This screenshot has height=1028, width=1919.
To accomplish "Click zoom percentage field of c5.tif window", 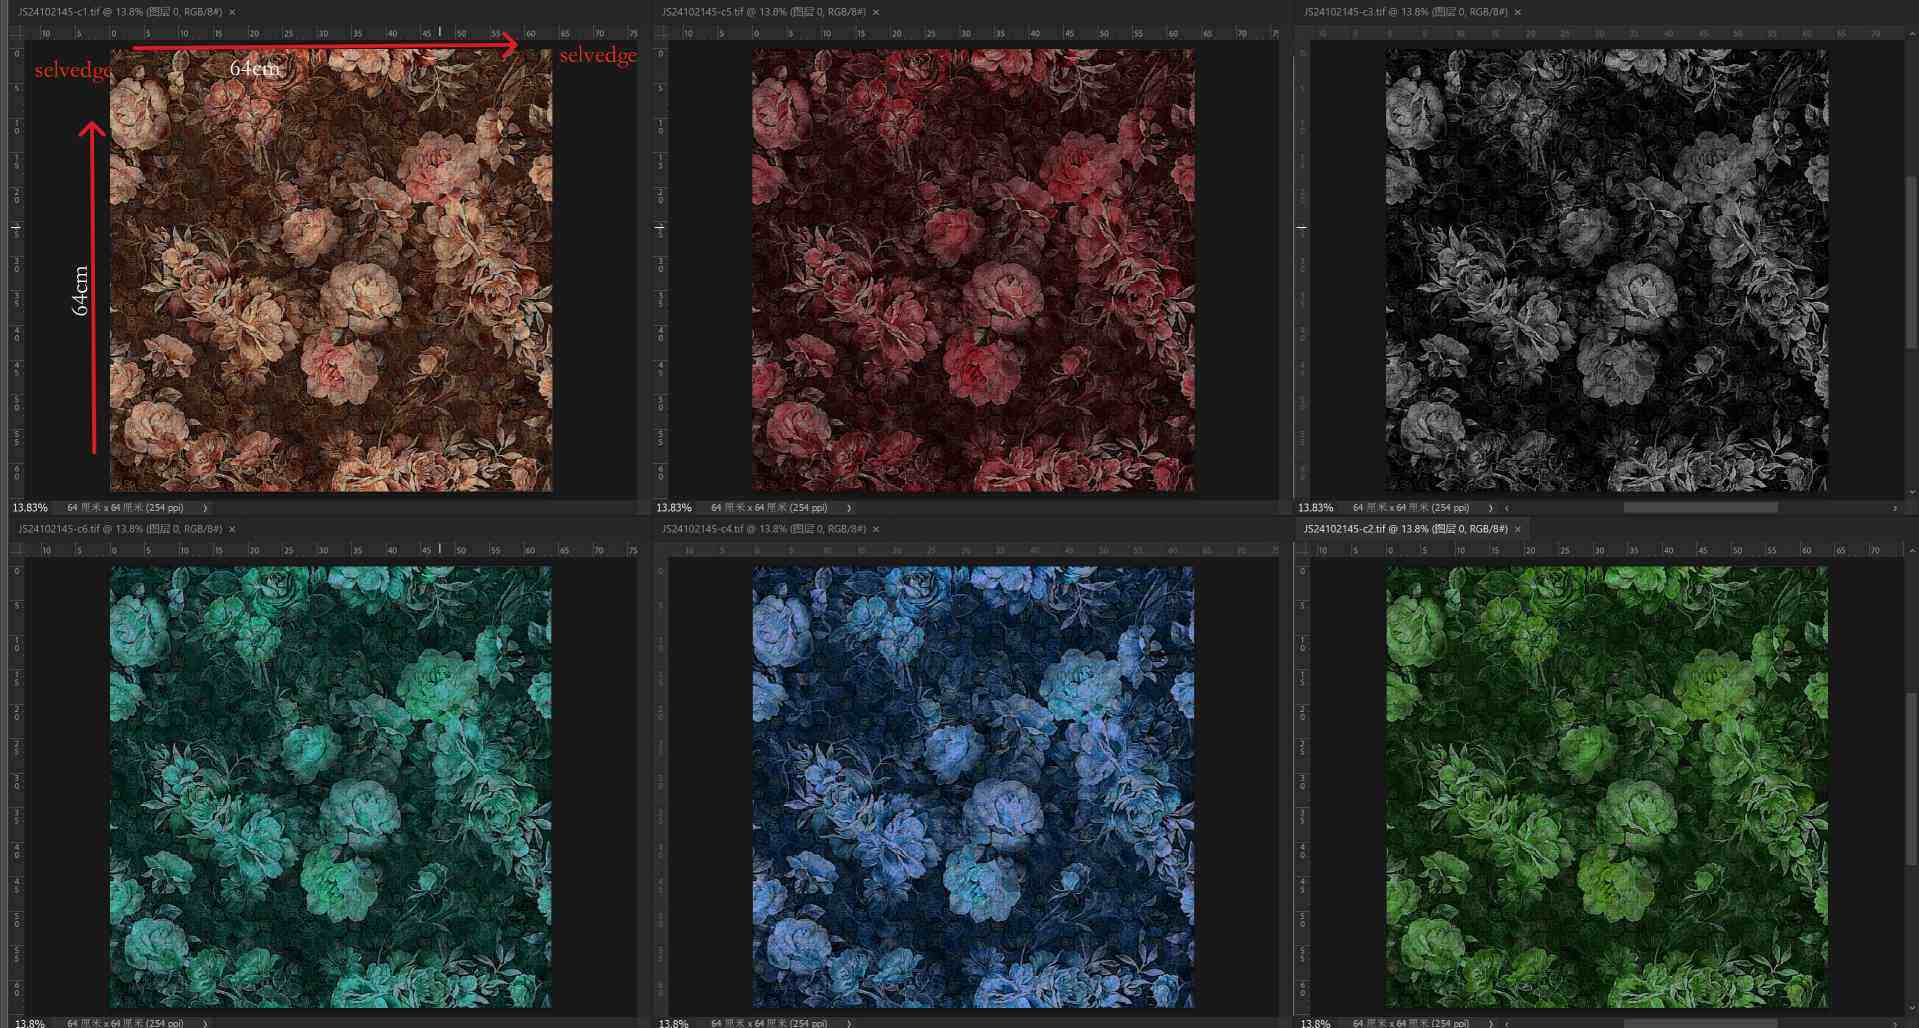I will [674, 508].
